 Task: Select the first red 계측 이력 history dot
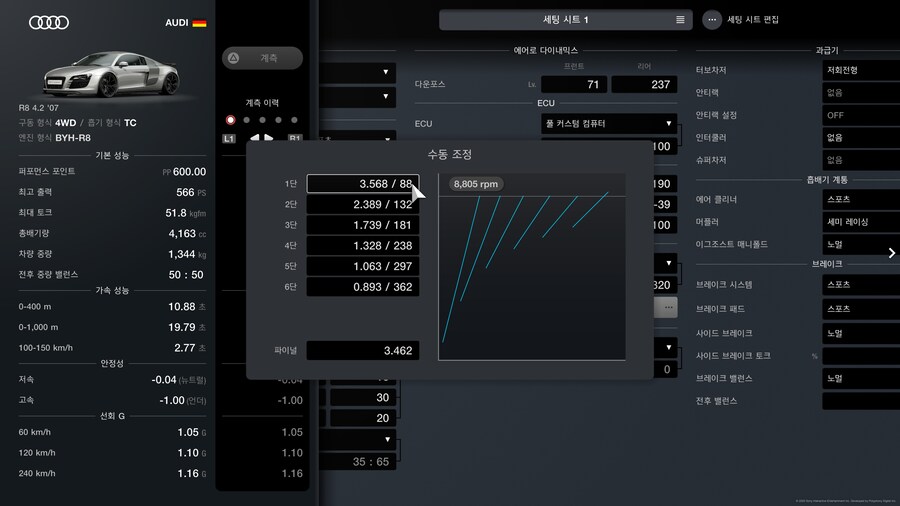coord(231,120)
